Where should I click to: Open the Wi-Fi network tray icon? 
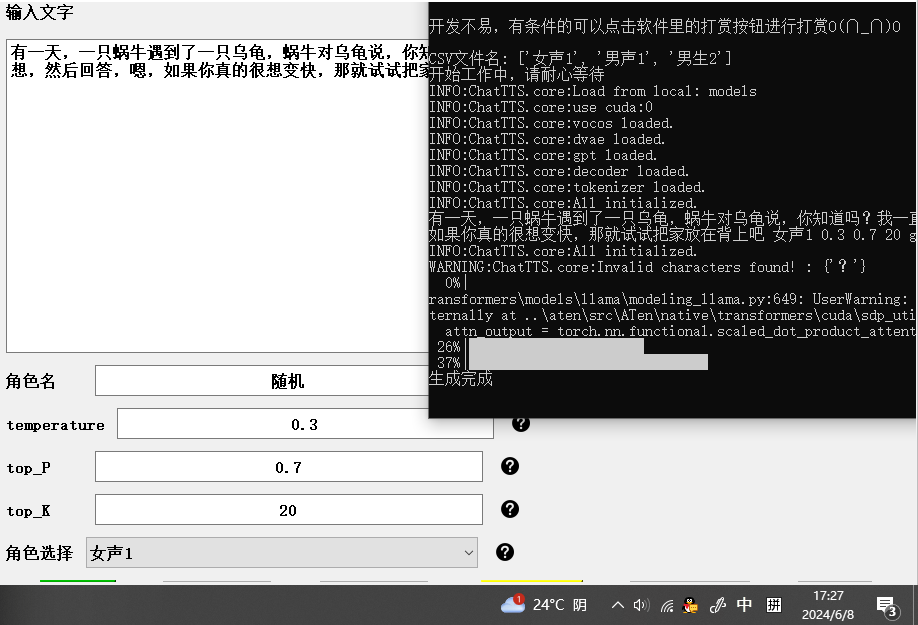pos(667,605)
